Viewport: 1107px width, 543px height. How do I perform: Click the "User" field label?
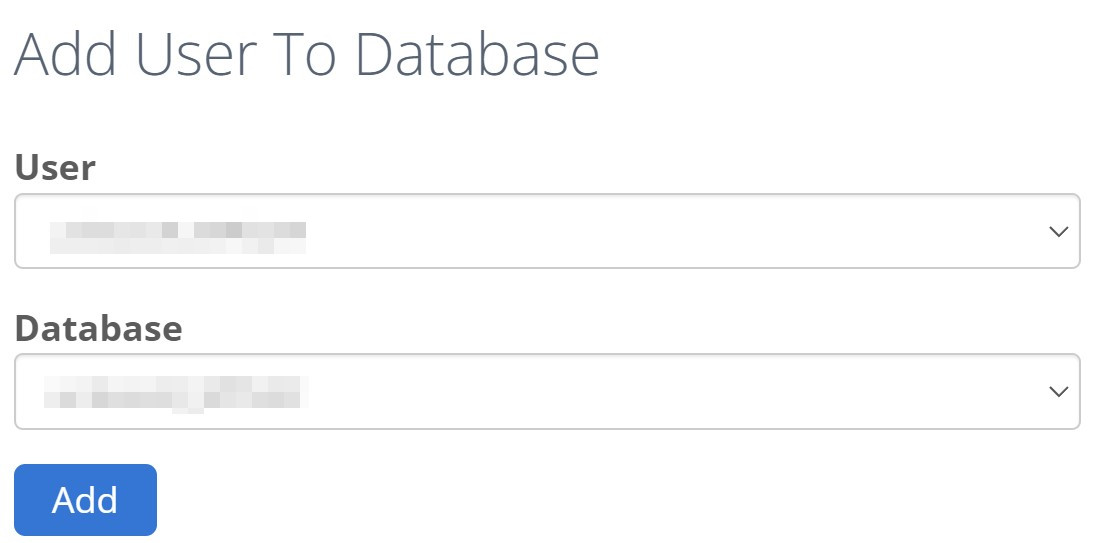tap(55, 167)
